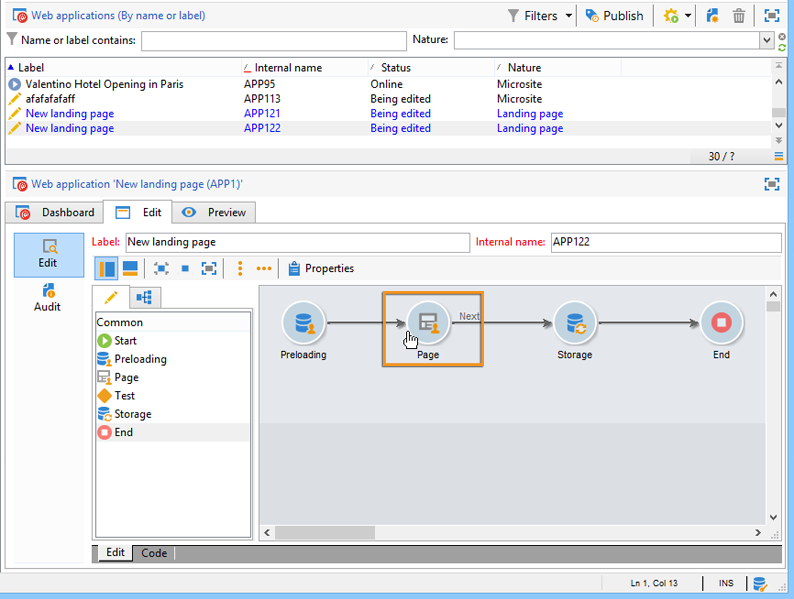
Task: Open the Filters dropdown
Action: click(x=569, y=16)
